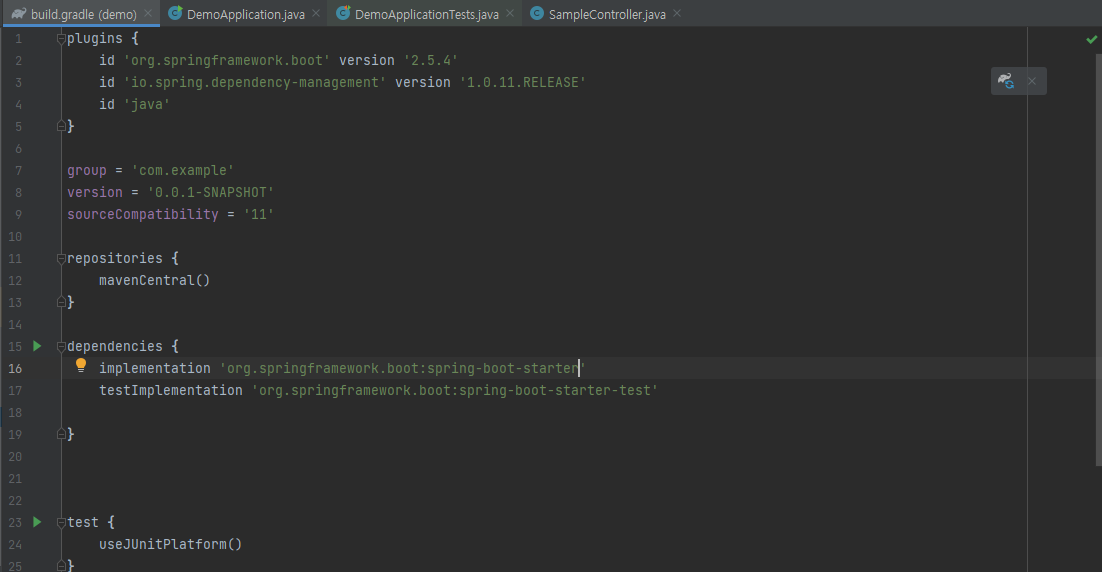Run the dependencies block via gutter arrow
This screenshot has width=1102, height=572.
pyautogui.click(x=37, y=346)
